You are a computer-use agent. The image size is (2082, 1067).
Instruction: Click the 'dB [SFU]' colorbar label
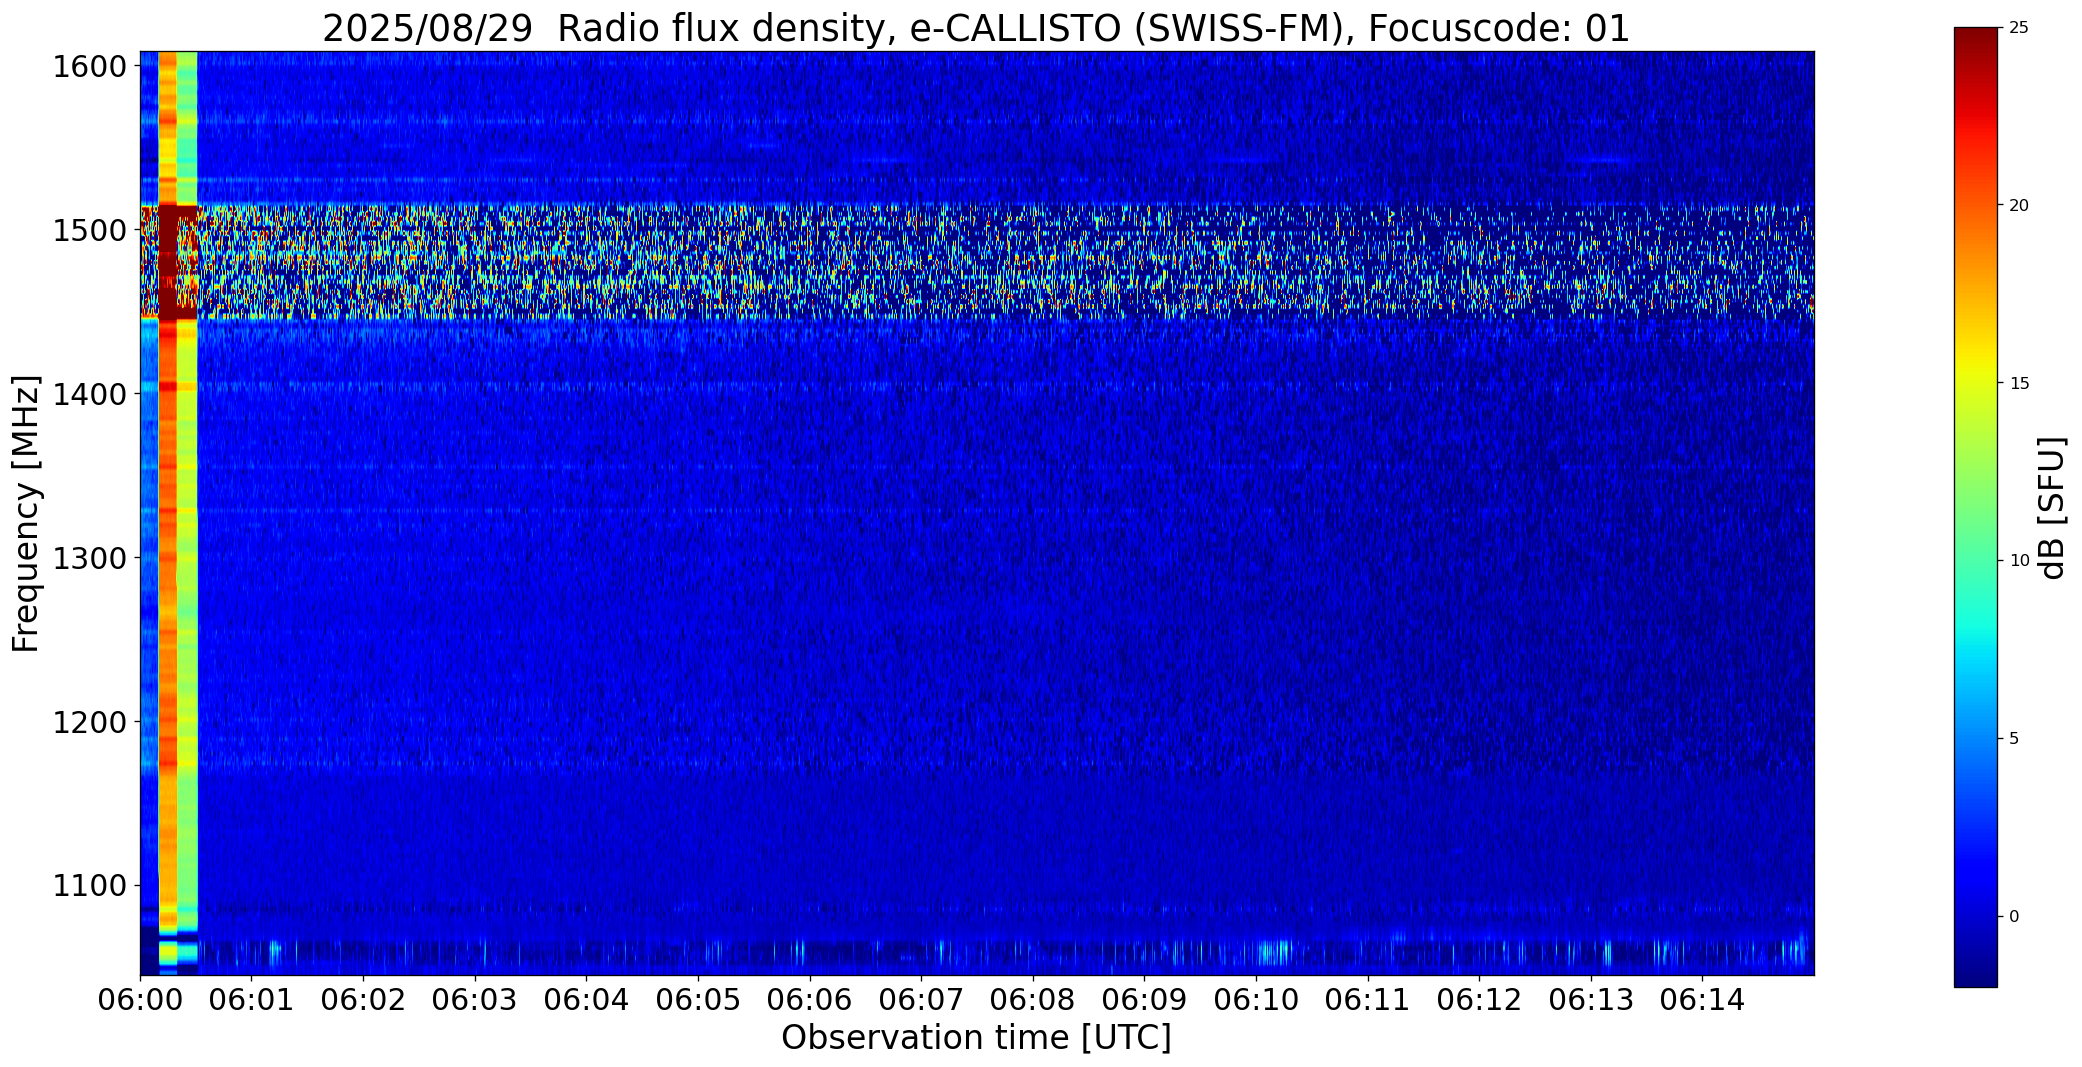point(2052,508)
